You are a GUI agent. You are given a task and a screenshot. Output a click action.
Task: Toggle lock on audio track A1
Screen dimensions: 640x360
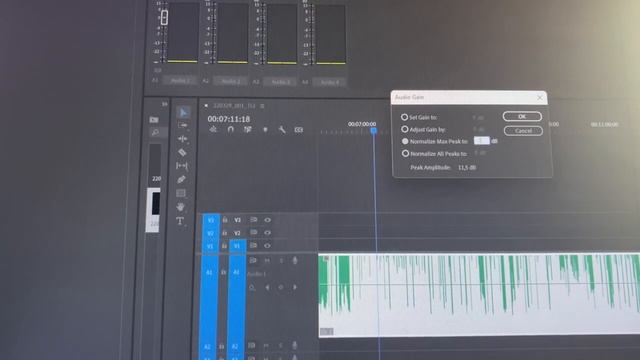(x=223, y=272)
